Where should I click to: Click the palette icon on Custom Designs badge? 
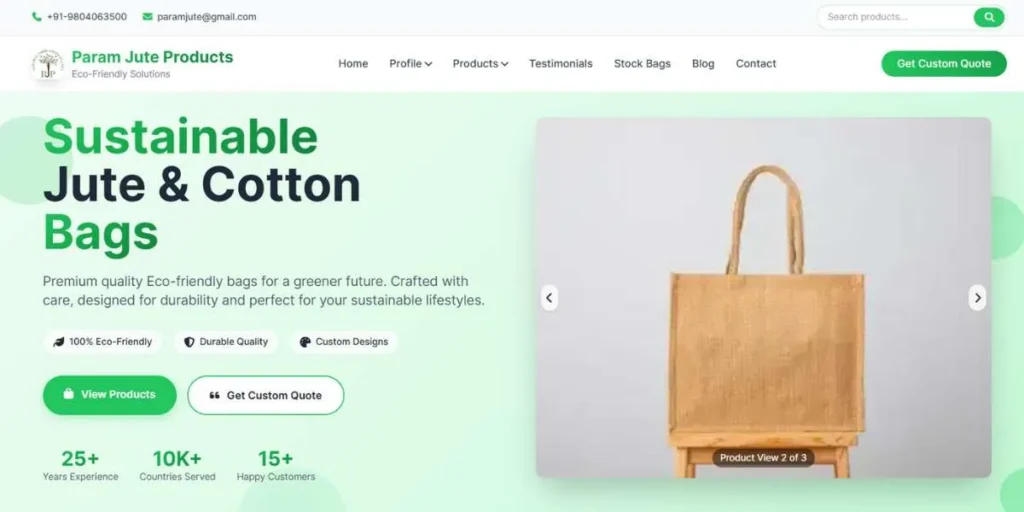click(305, 342)
